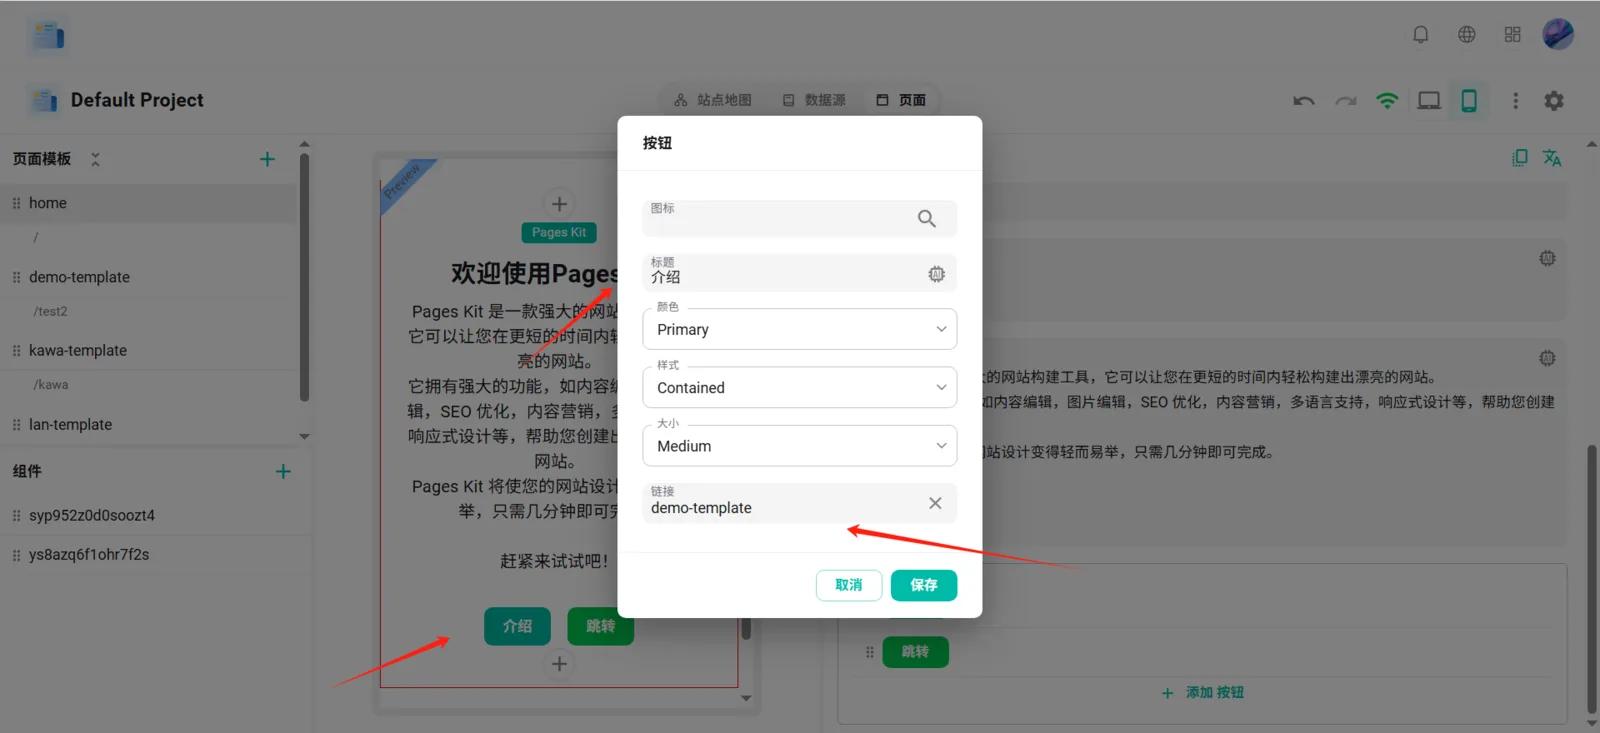
Task: Select the syp952z0d0soozt4 component
Action: (155, 516)
